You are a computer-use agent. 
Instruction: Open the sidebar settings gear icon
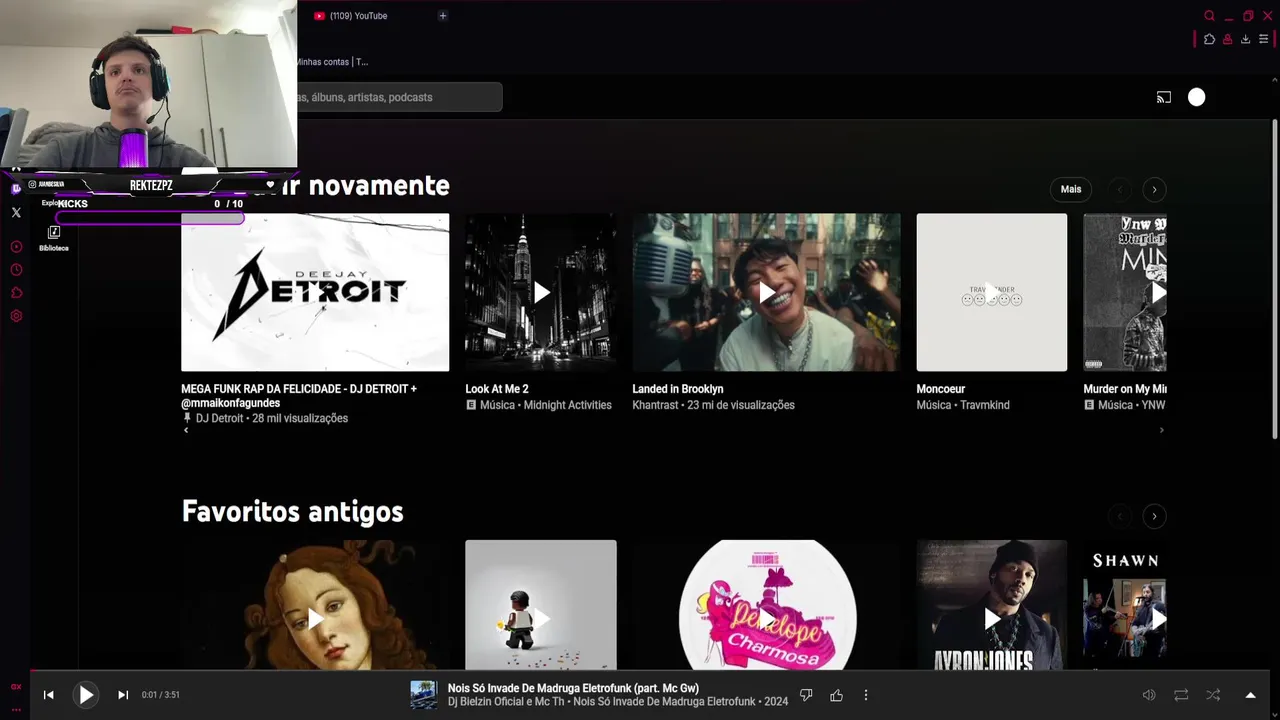(16, 316)
